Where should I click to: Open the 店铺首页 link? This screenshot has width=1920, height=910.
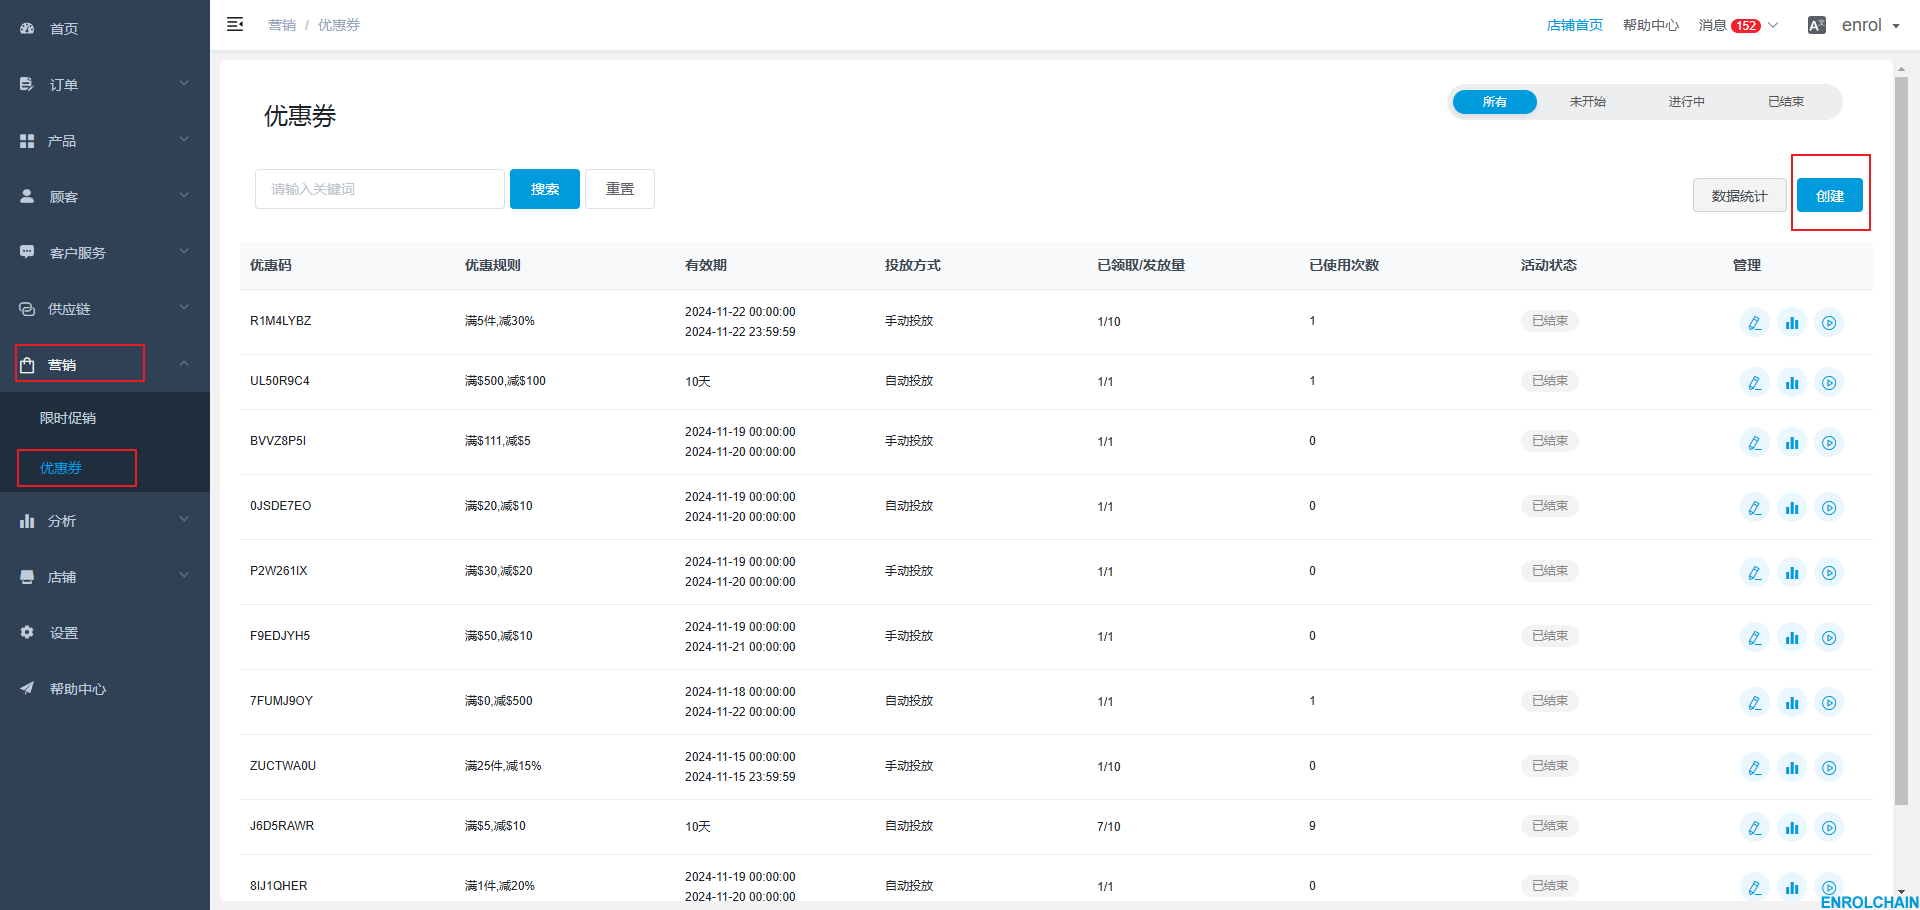pos(1574,25)
